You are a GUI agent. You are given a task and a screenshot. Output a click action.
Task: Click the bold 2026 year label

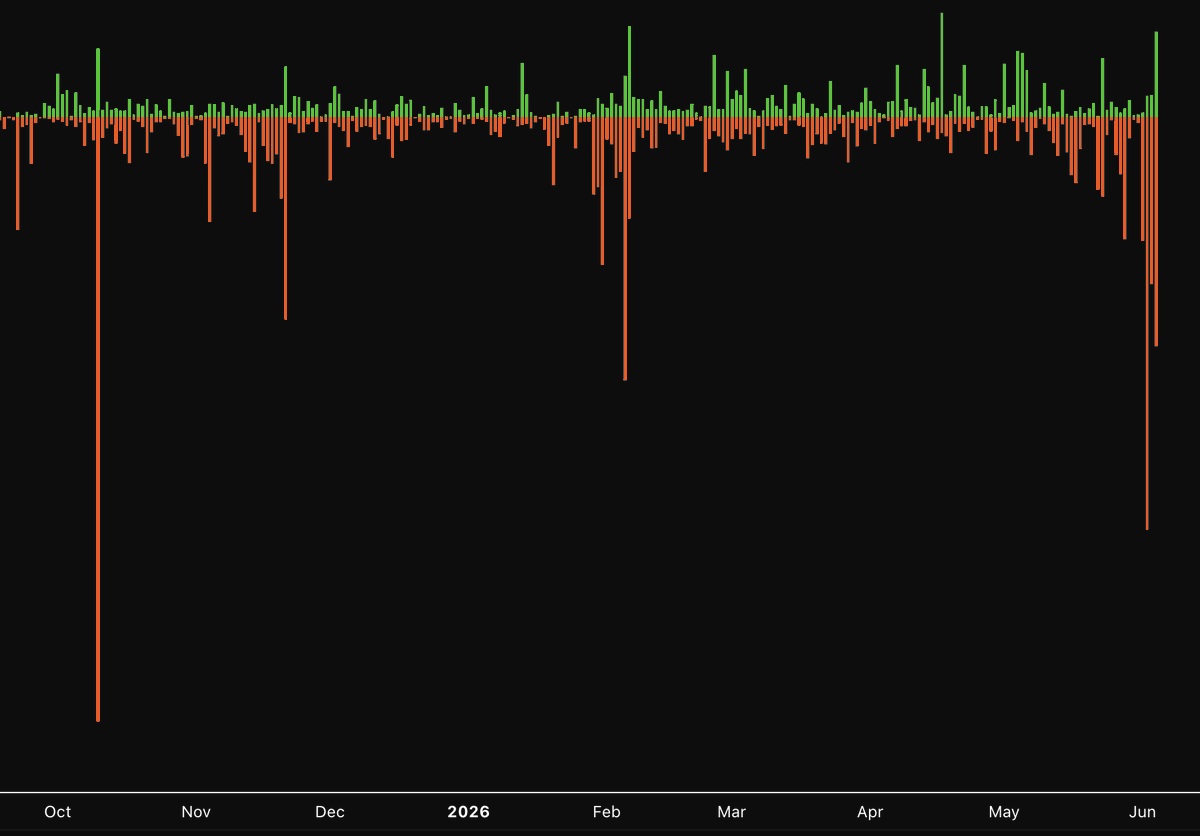(469, 812)
